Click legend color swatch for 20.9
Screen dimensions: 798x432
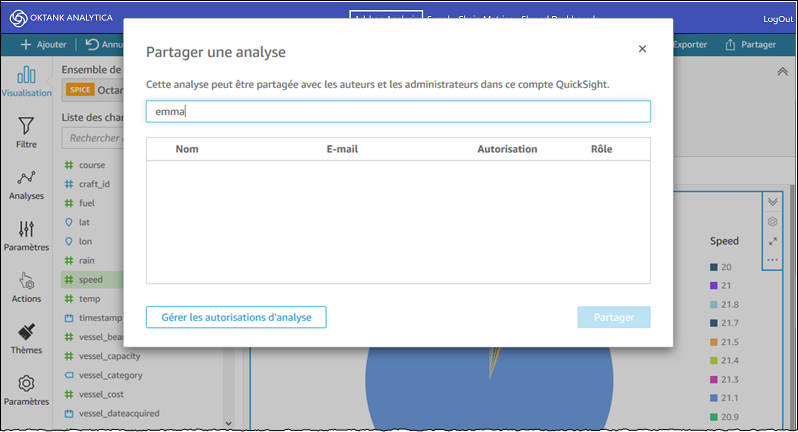click(x=714, y=417)
